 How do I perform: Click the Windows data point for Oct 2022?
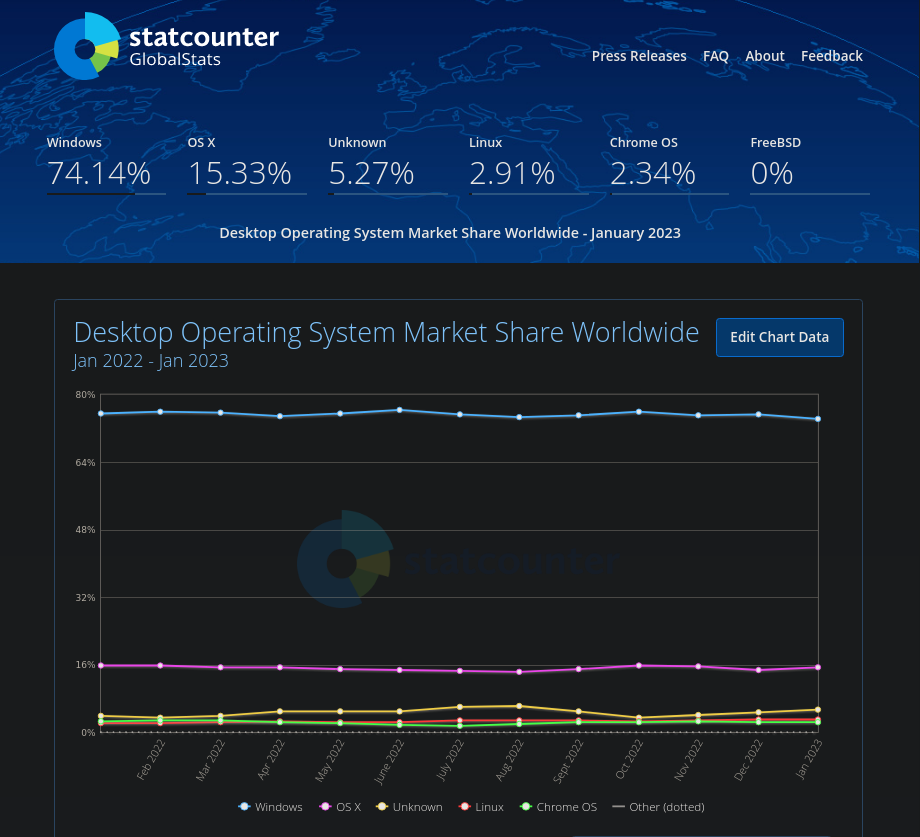coord(639,412)
